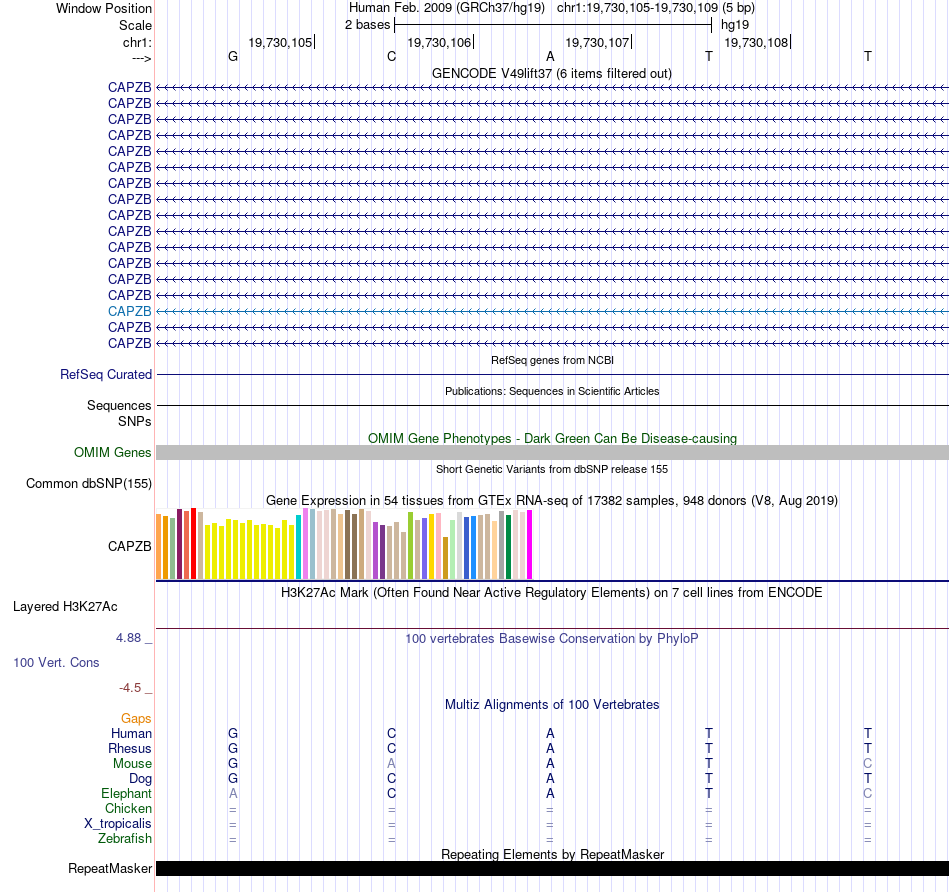Click the Sequences track label

(x=119, y=405)
